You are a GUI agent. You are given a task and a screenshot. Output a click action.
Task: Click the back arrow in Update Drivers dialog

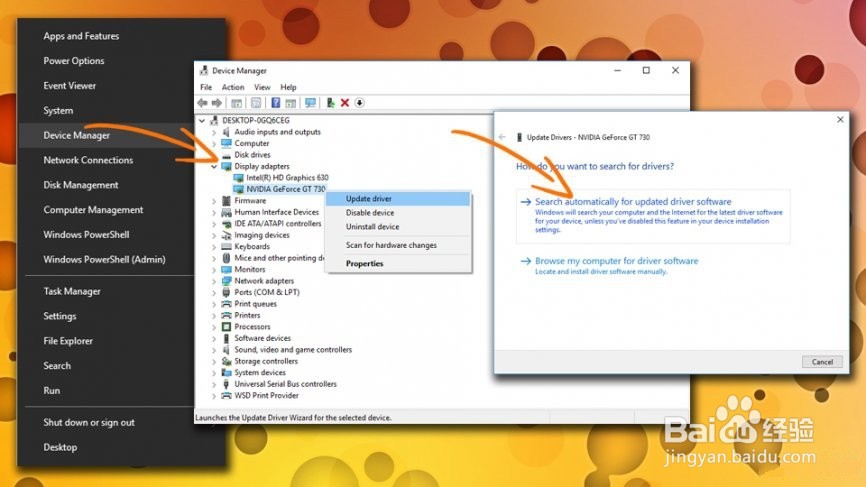click(x=502, y=137)
